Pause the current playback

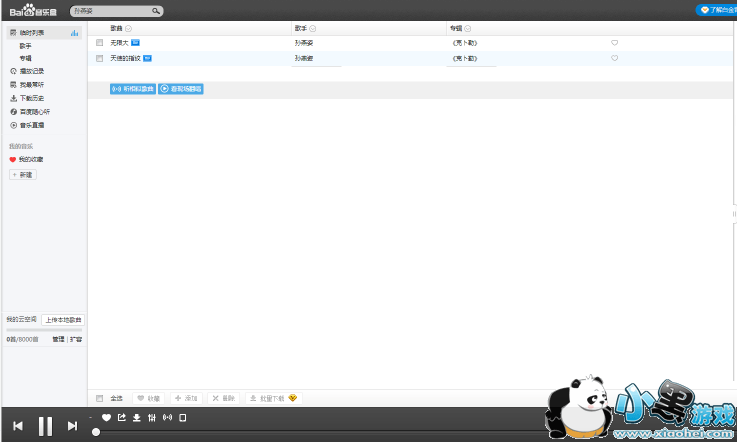(x=45, y=426)
